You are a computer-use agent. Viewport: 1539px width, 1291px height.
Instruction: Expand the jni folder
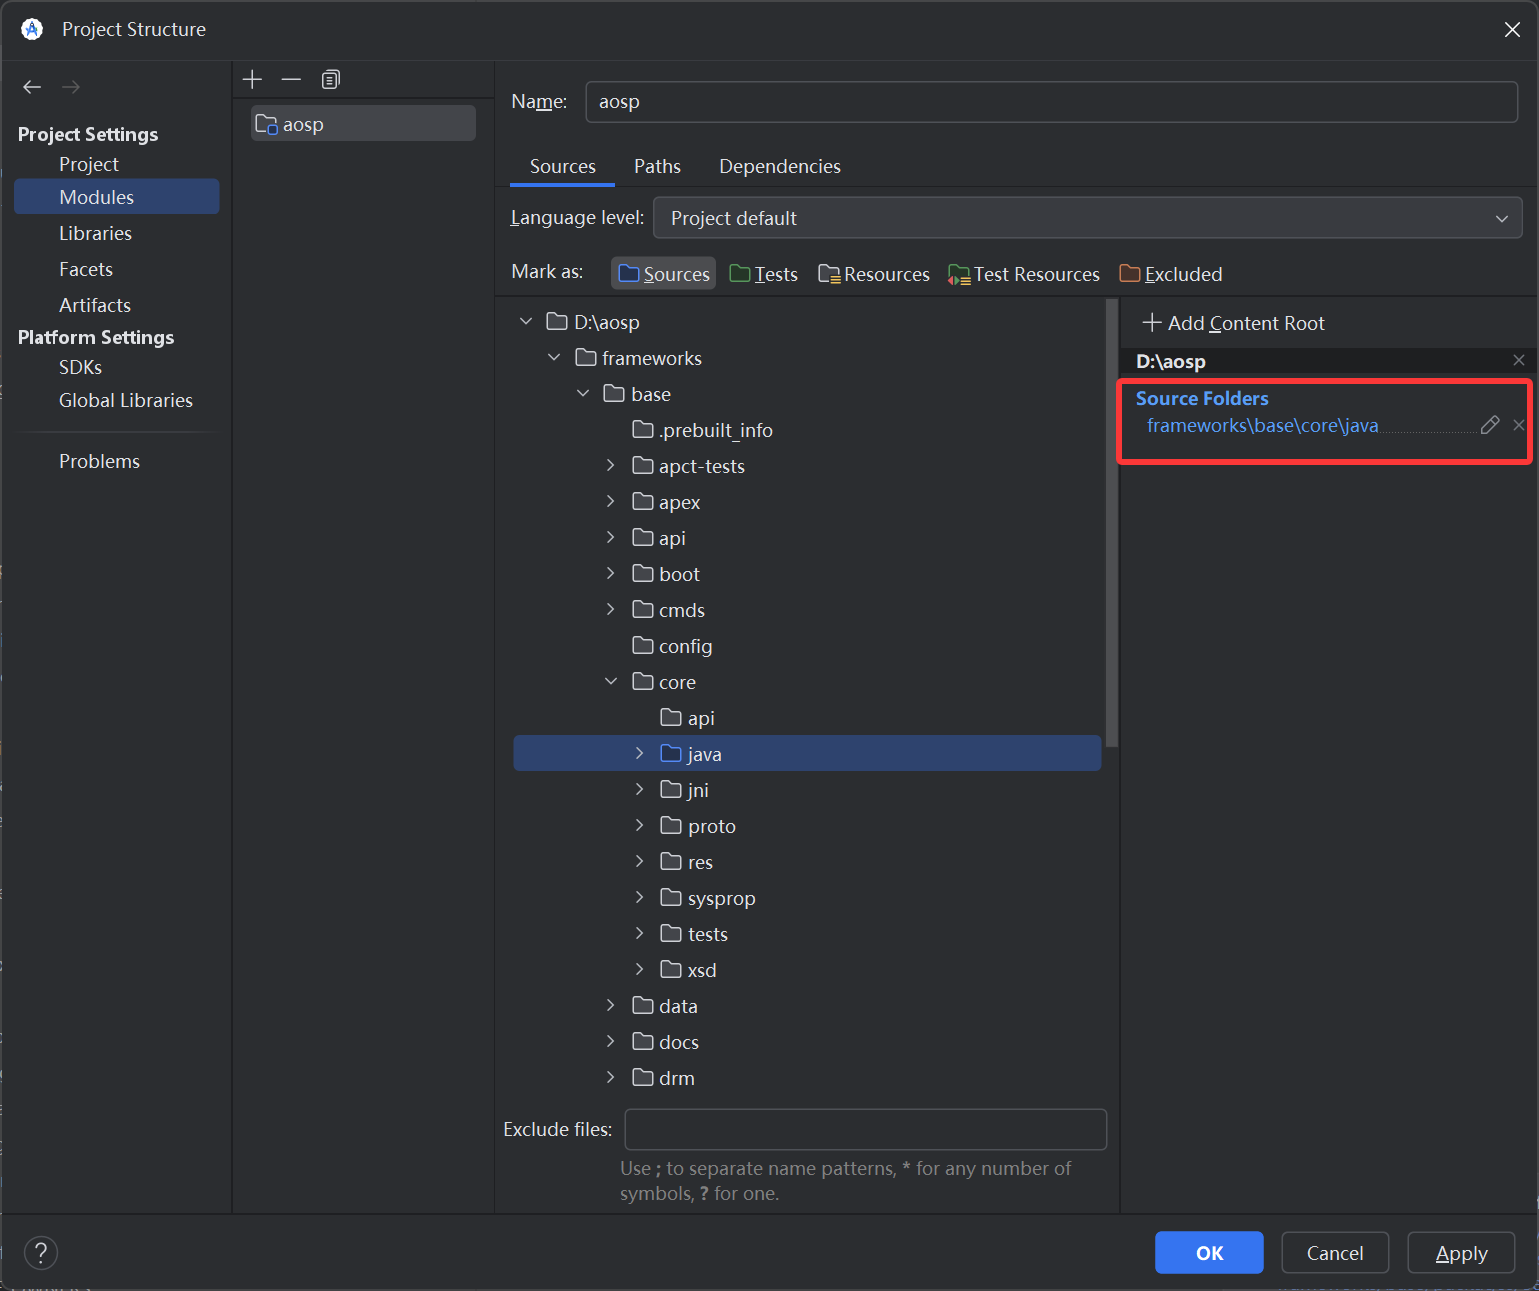[640, 789]
